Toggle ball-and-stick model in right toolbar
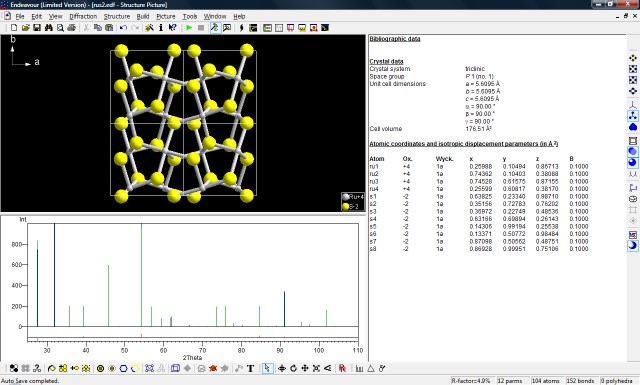The width and height of the screenshot is (640, 385). click(633, 116)
